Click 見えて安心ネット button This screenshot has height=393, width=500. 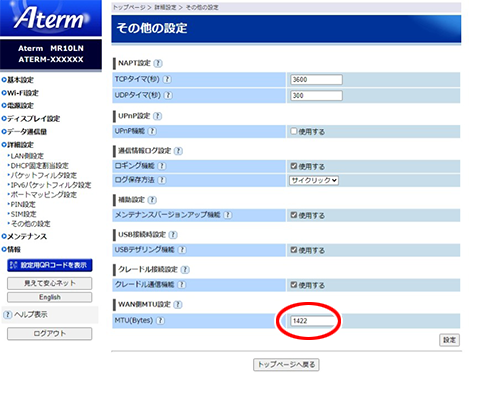[50, 283]
